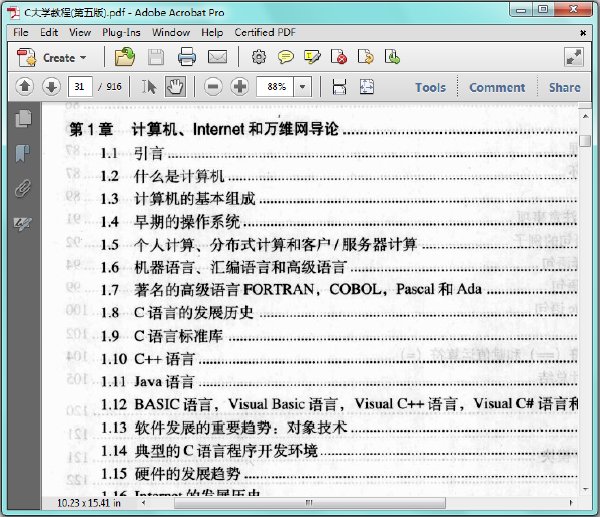Open the Create dropdown arrow
This screenshot has height=517, width=600.
point(83,58)
